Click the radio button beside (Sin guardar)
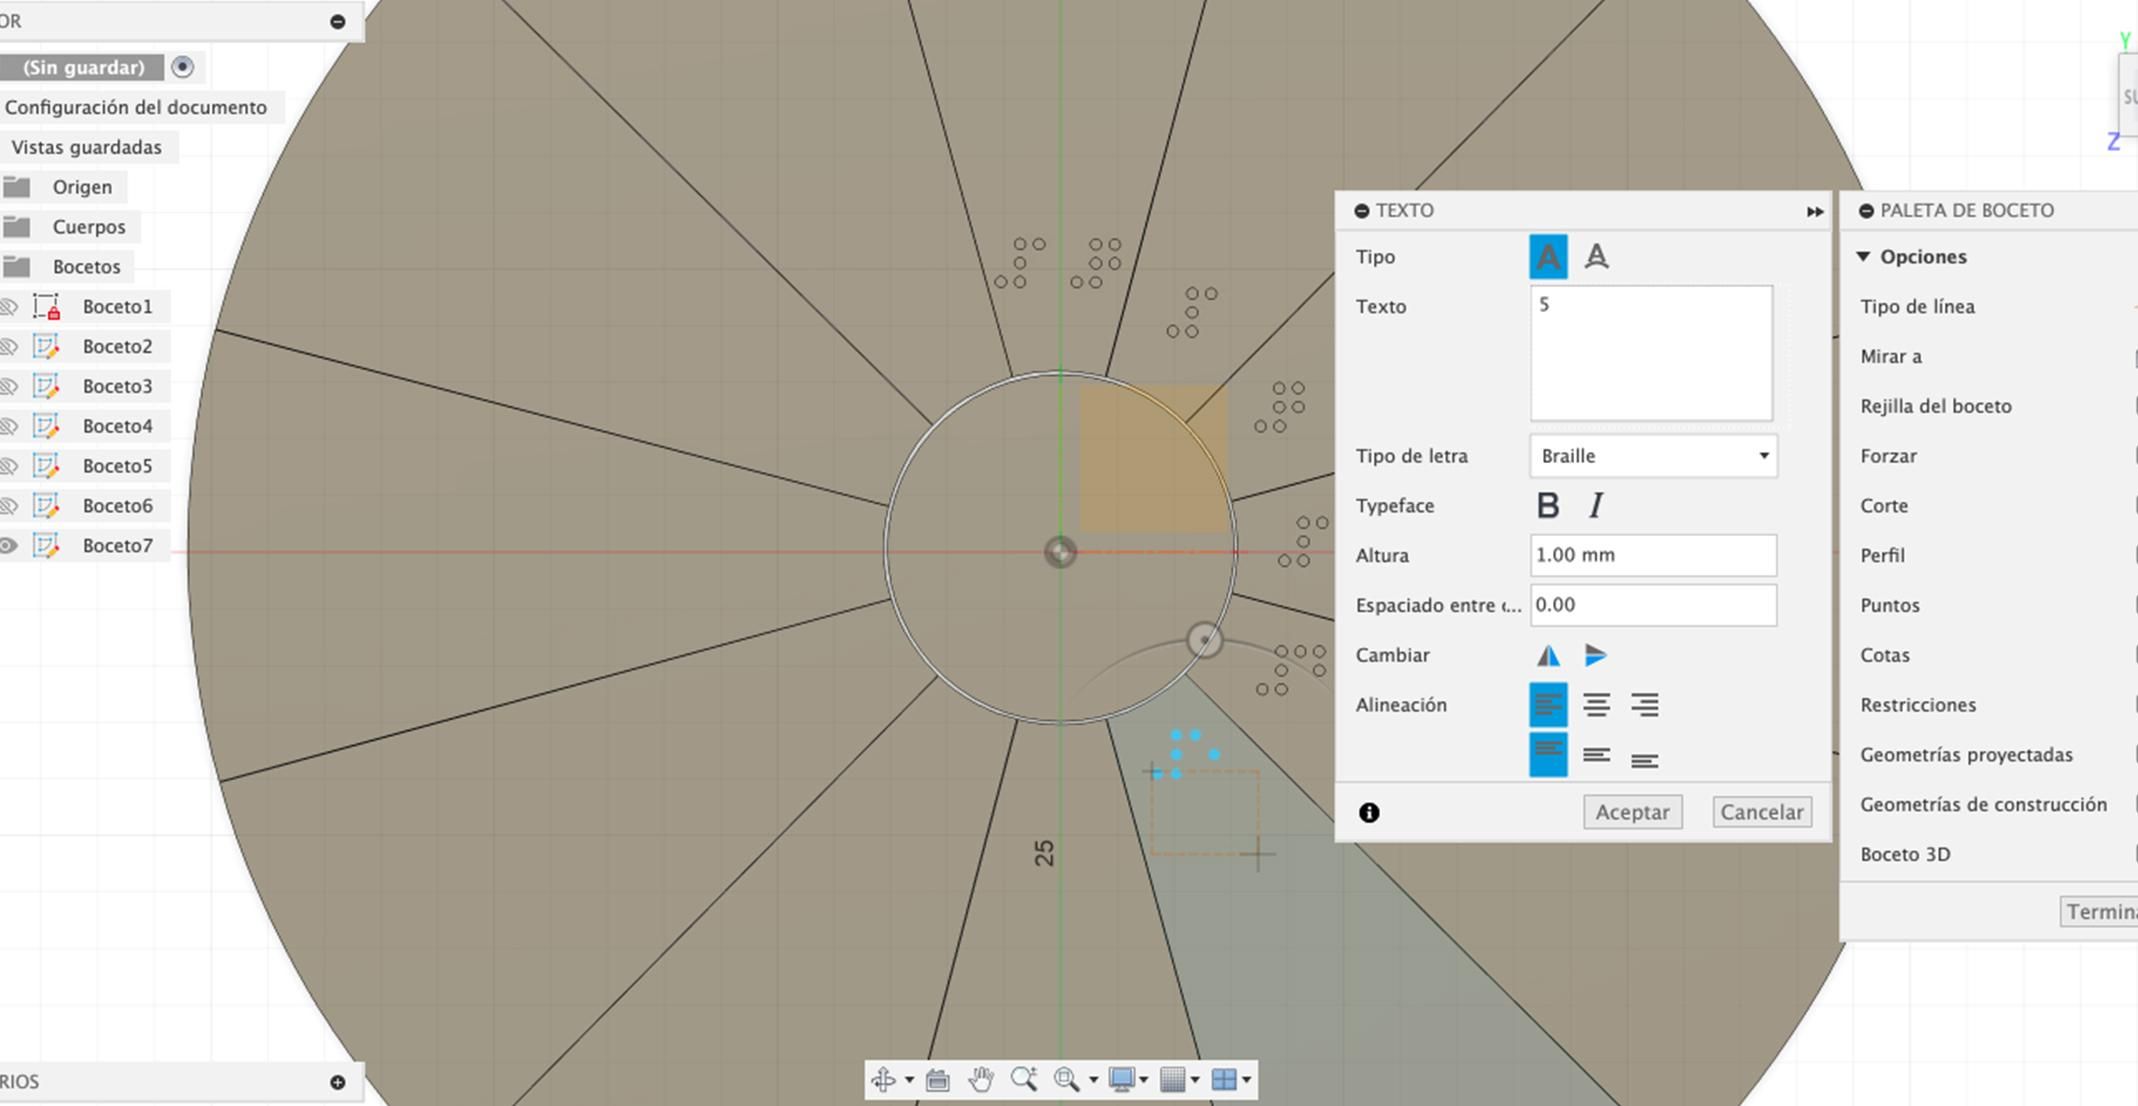This screenshot has height=1106, width=2138. tap(182, 67)
